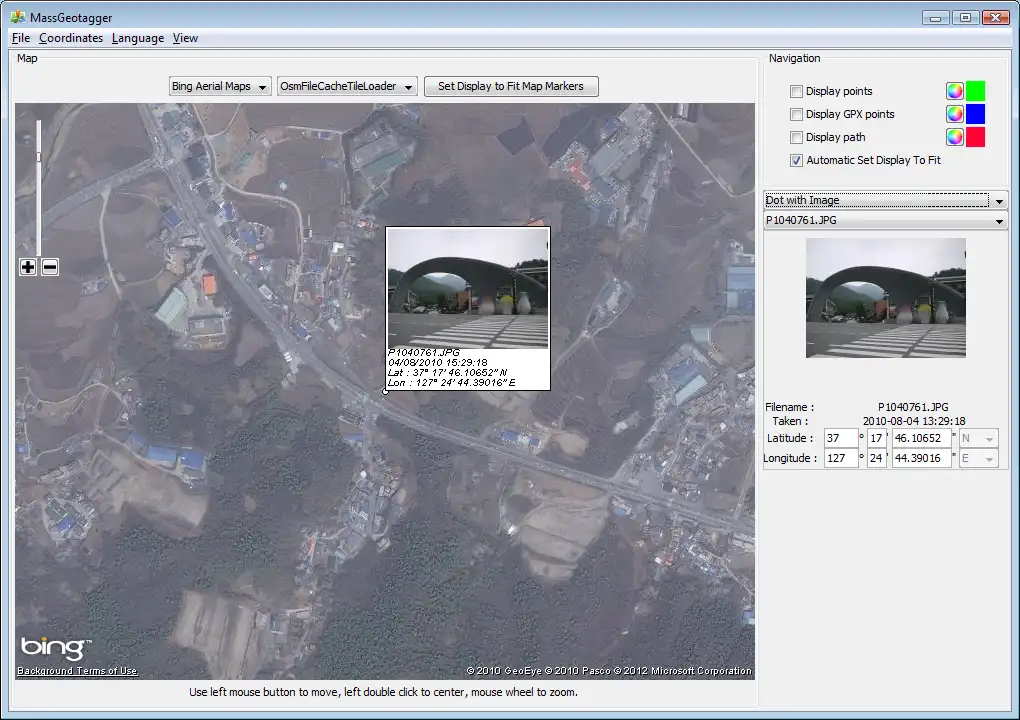The width and height of the screenshot is (1020, 720).
Task: Expand the Bing Aerial Maps dropdown
Action: click(x=220, y=86)
